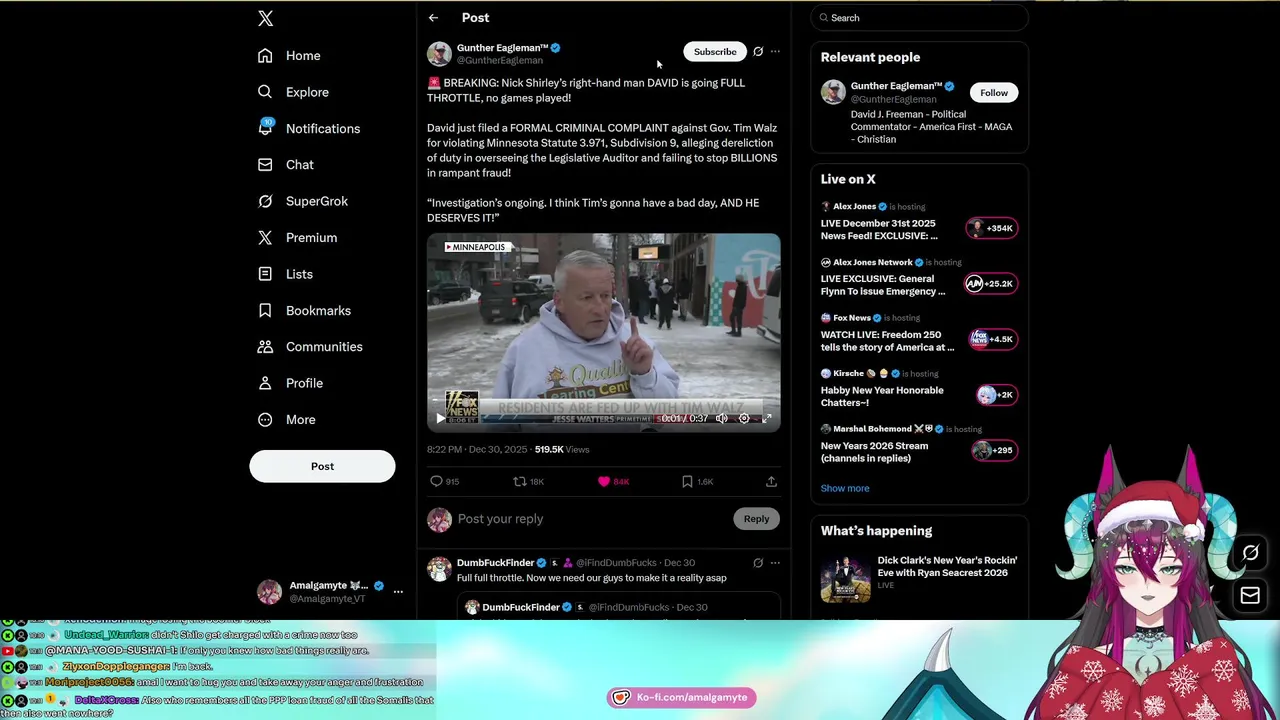Click reply comment icon with 915

pyautogui.click(x=444, y=482)
